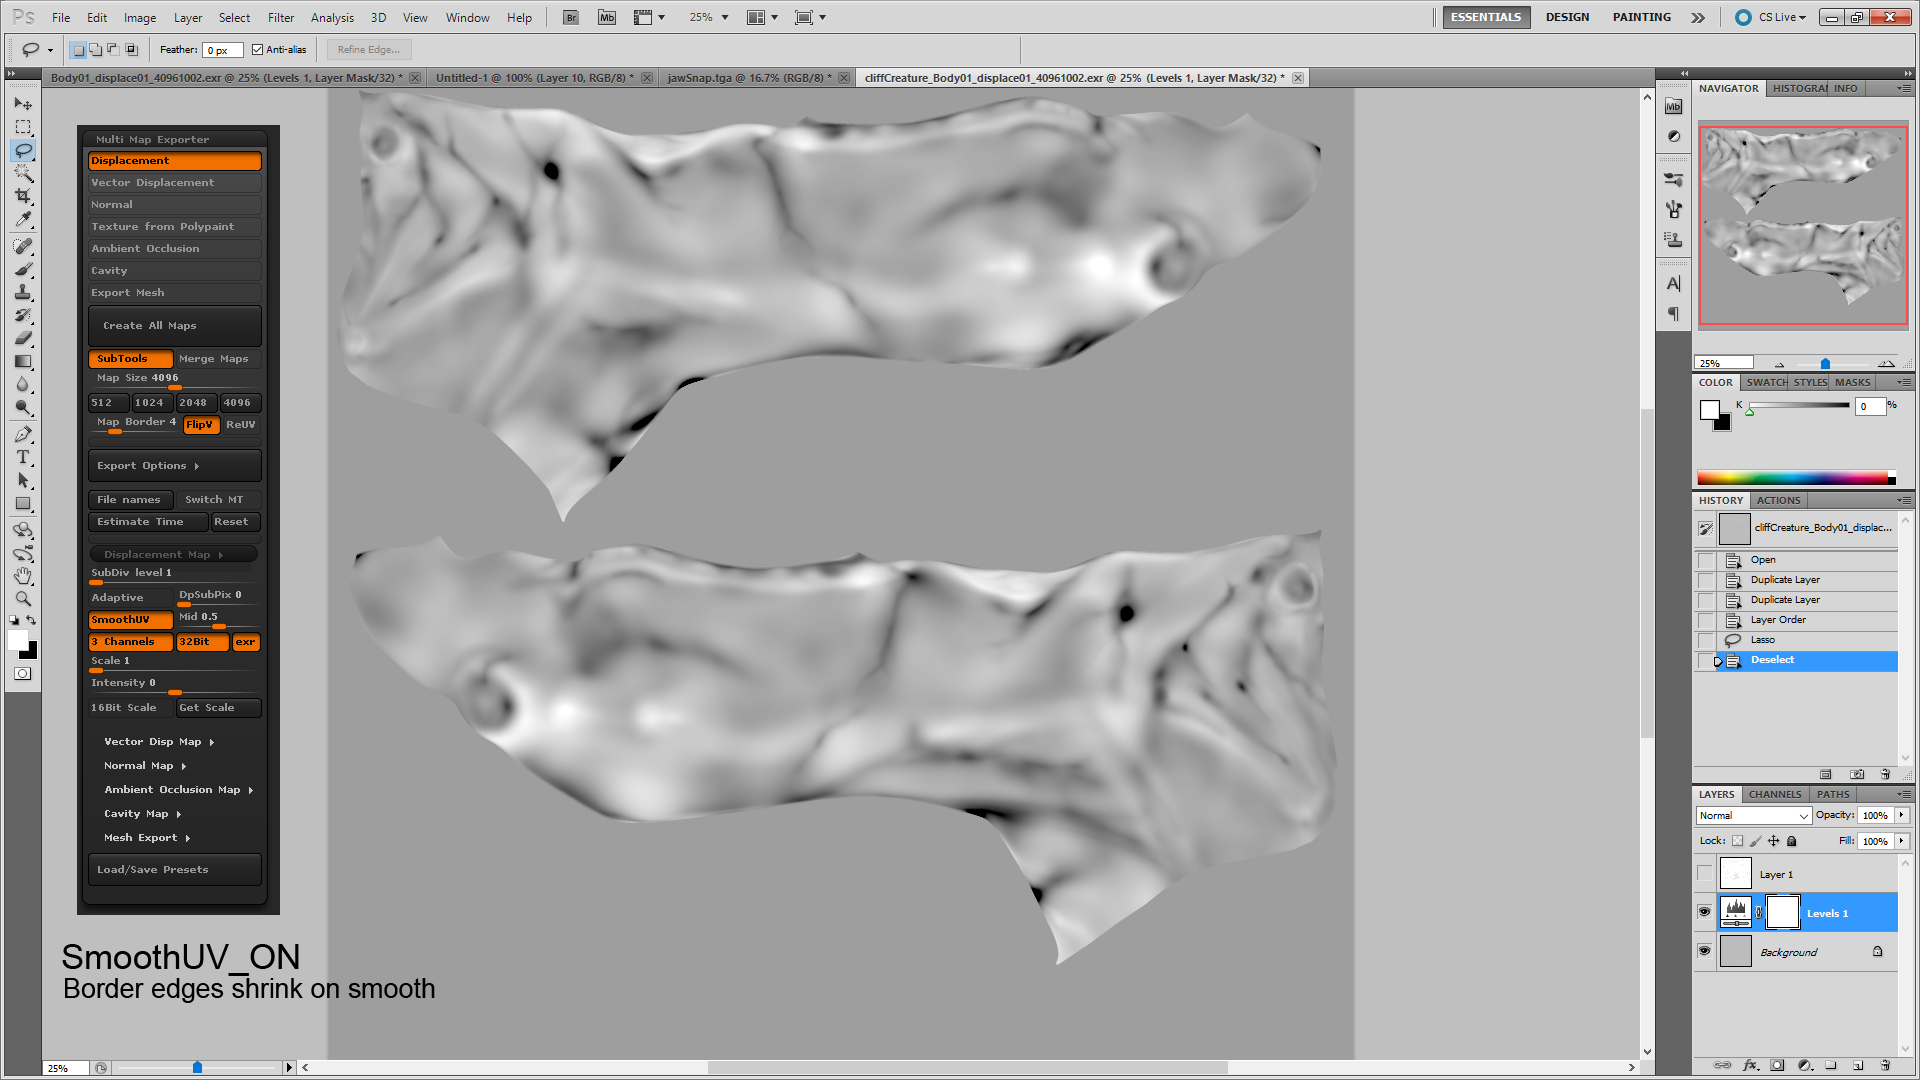Hide the Levels 1 adjustment layer
The width and height of the screenshot is (1920, 1080).
point(1705,912)
